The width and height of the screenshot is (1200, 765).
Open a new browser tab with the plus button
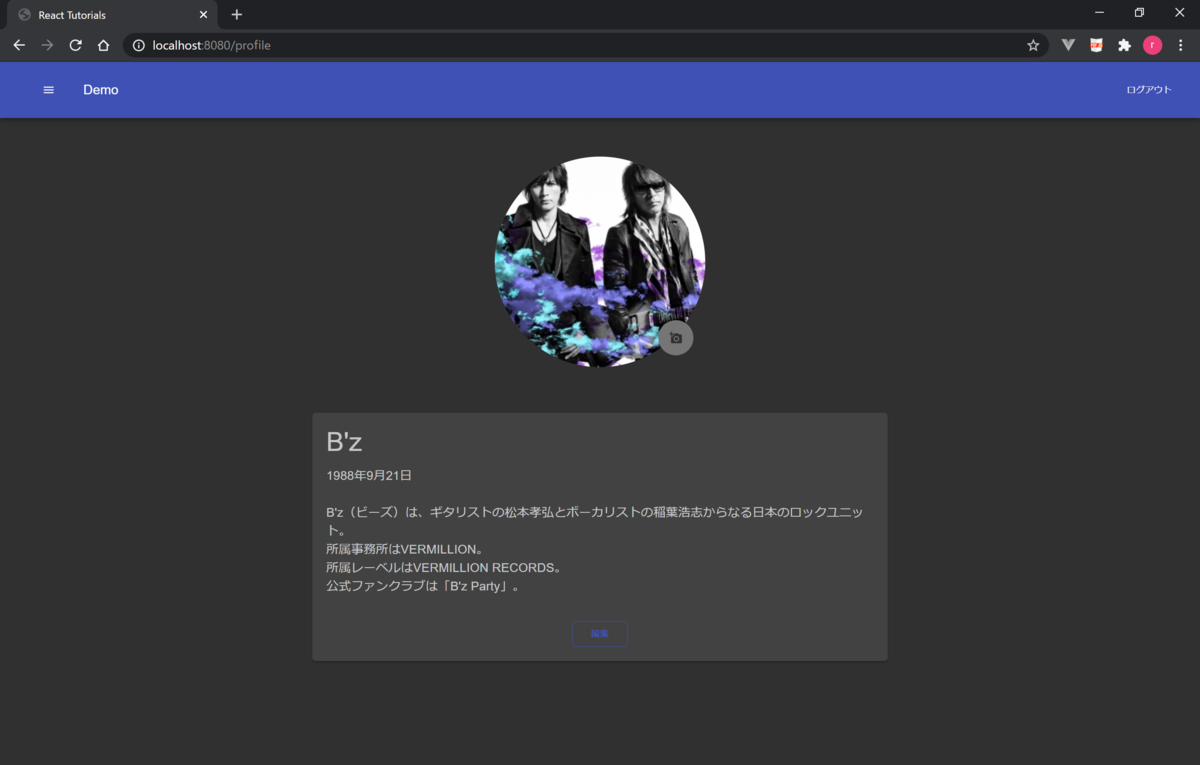click(237, 15)
